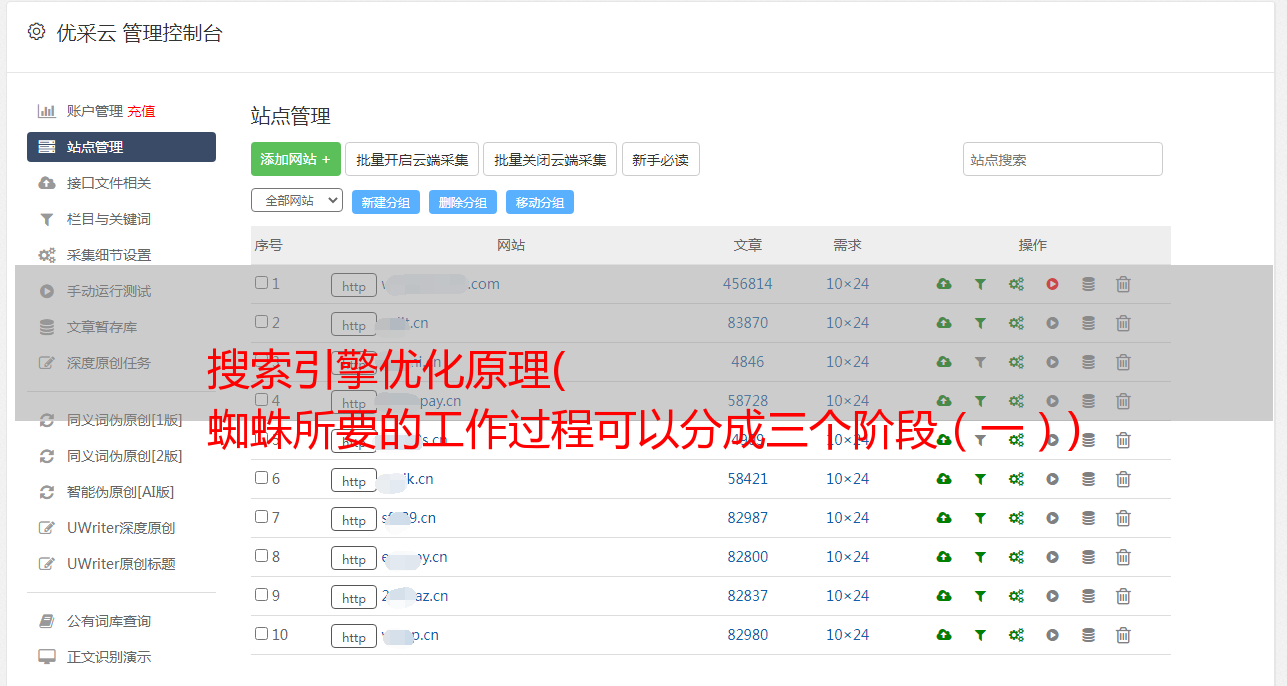
Task: Open 智能伪原创[AI版] sidebar item
Action: point(121,492)
